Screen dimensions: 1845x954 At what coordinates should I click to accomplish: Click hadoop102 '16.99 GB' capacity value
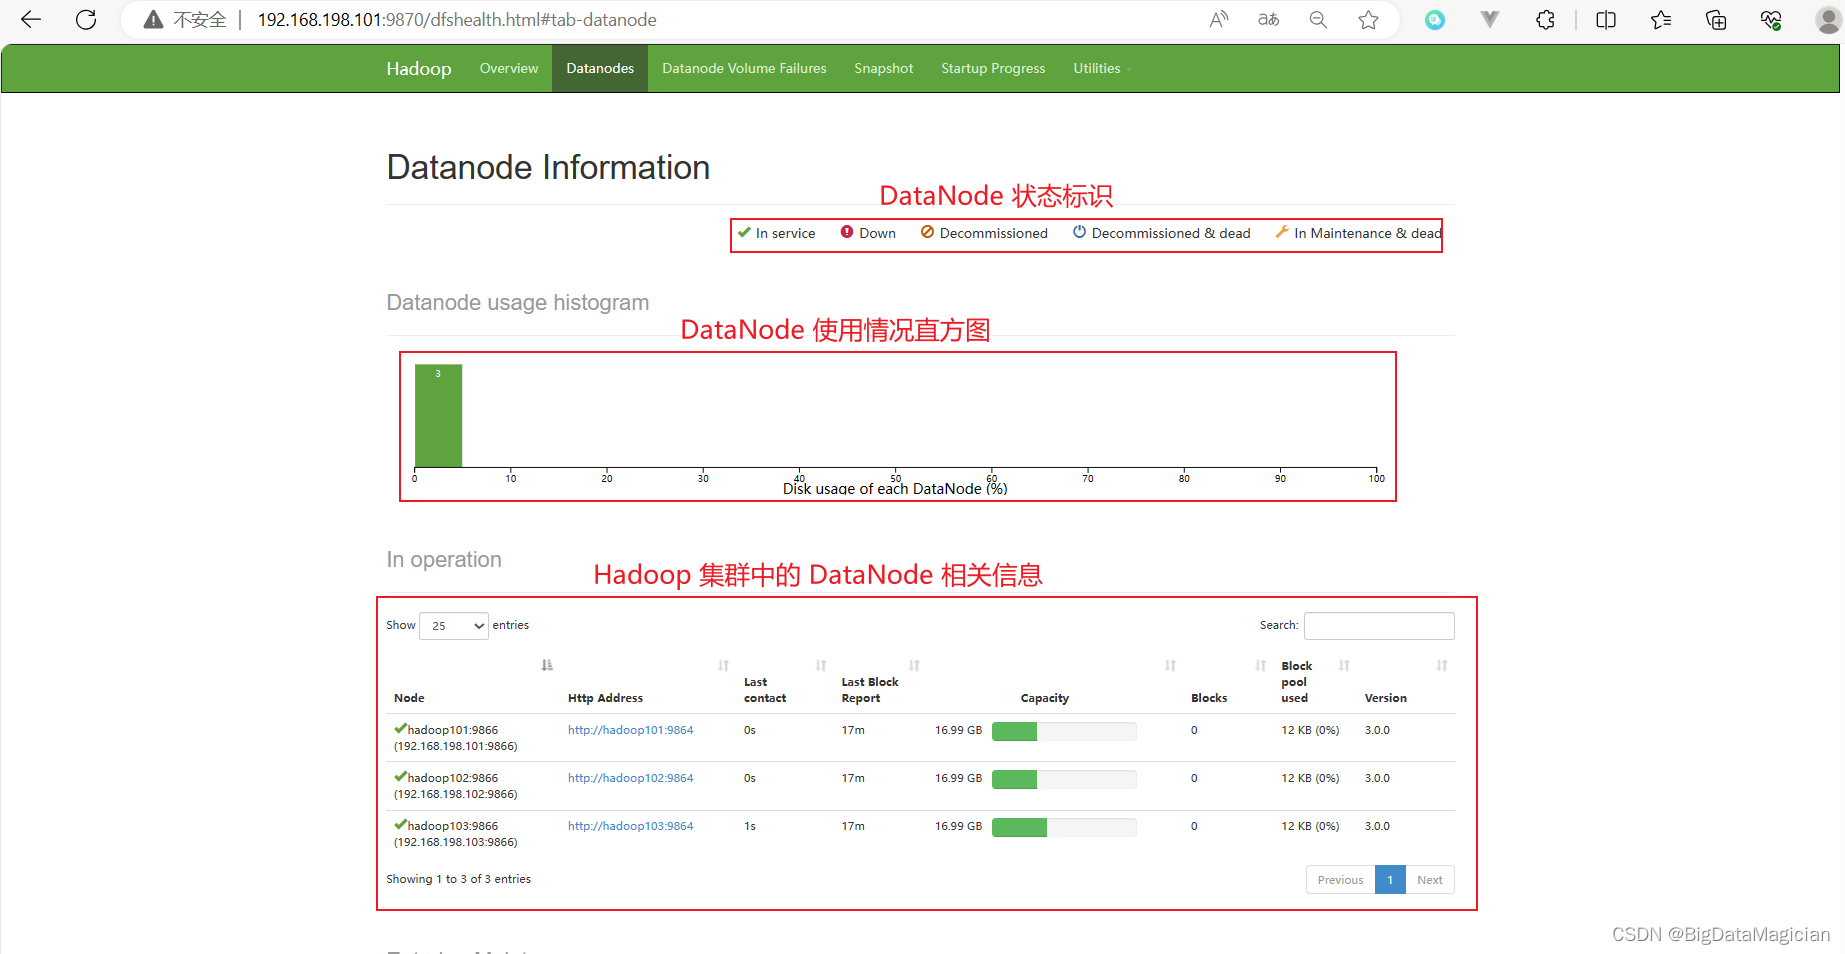coord(958,778)
